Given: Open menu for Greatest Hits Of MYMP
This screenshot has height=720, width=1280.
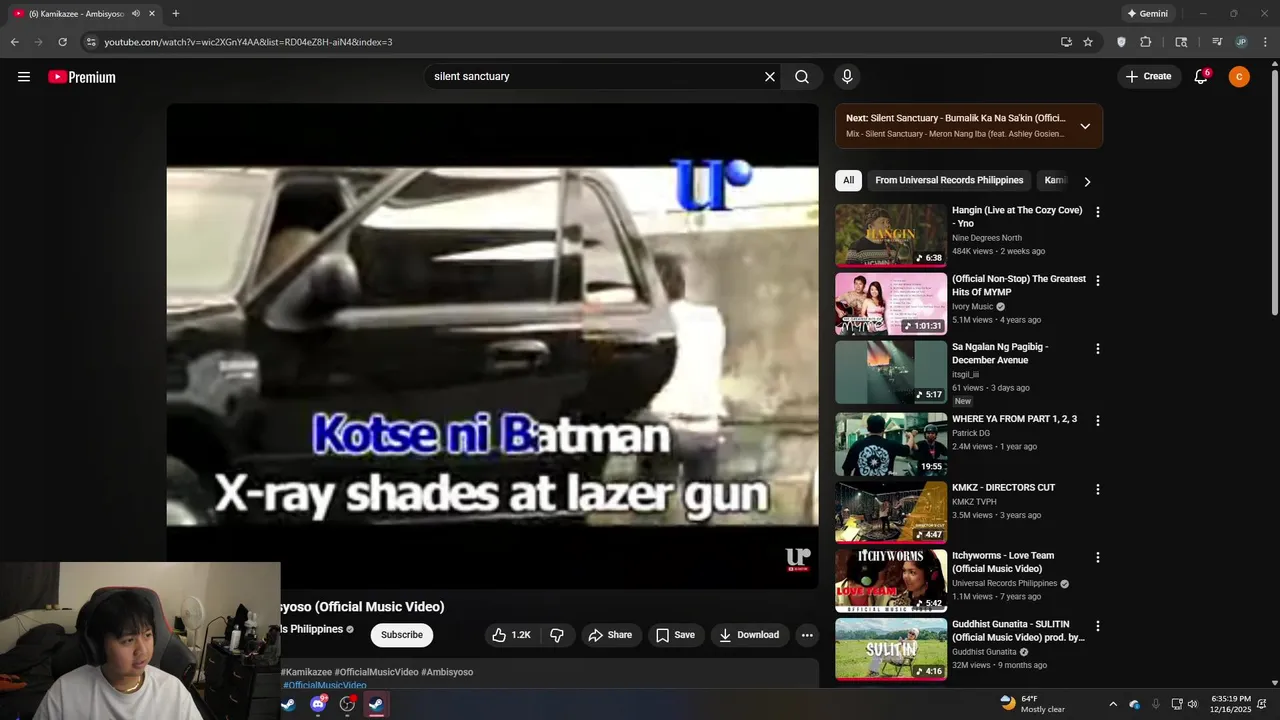Looking at the screenshot, I should click(1098, 281).
